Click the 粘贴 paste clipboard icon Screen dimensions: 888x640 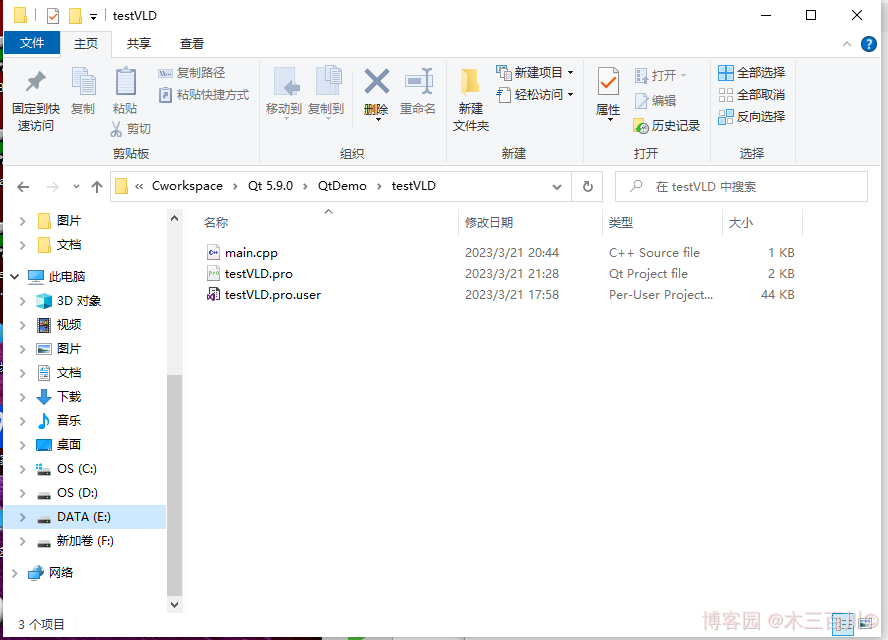(x=125, y=83)
